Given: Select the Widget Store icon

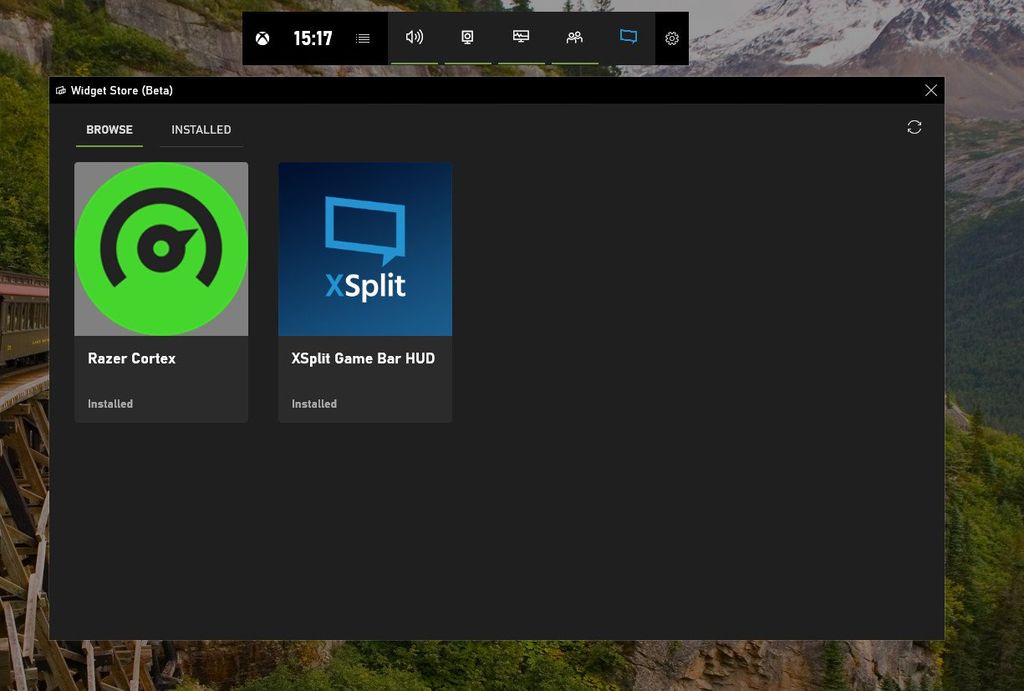Looking at the screenshot, I should 628,38.
